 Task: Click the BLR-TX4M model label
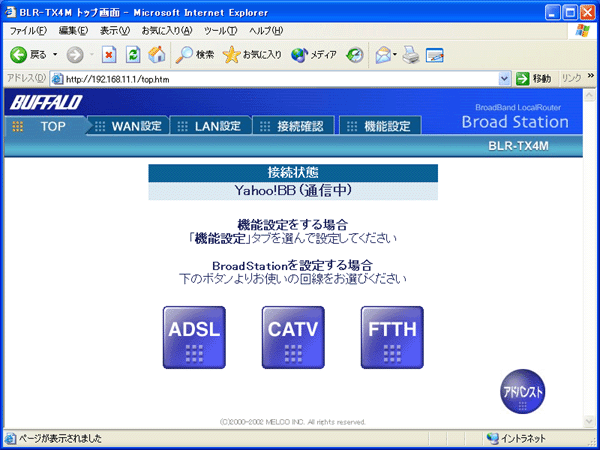[x=518, y=146]
